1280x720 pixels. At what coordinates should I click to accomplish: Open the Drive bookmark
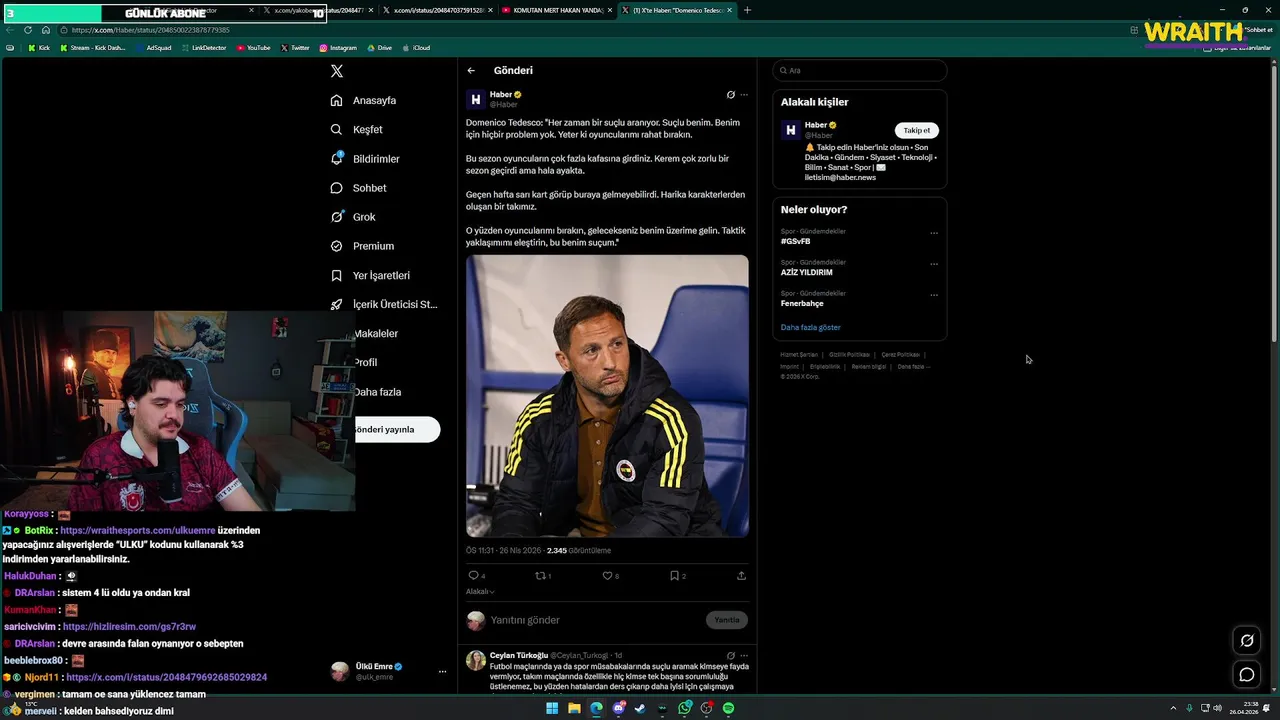pos(380,48)
